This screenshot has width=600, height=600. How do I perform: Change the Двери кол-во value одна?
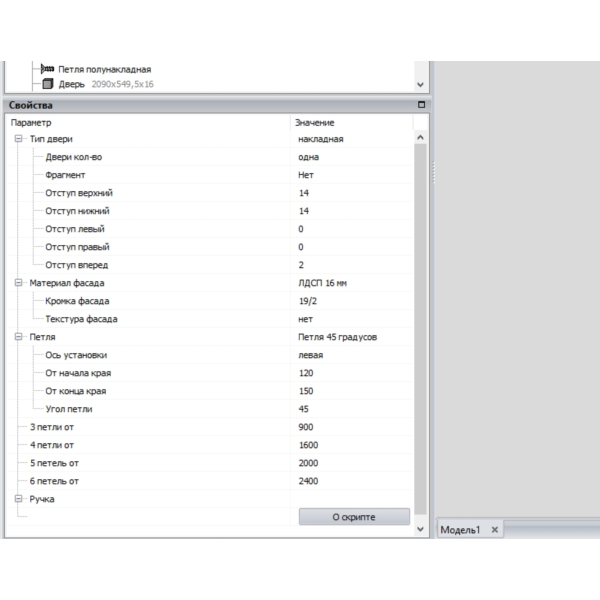(x=352, y=157)
